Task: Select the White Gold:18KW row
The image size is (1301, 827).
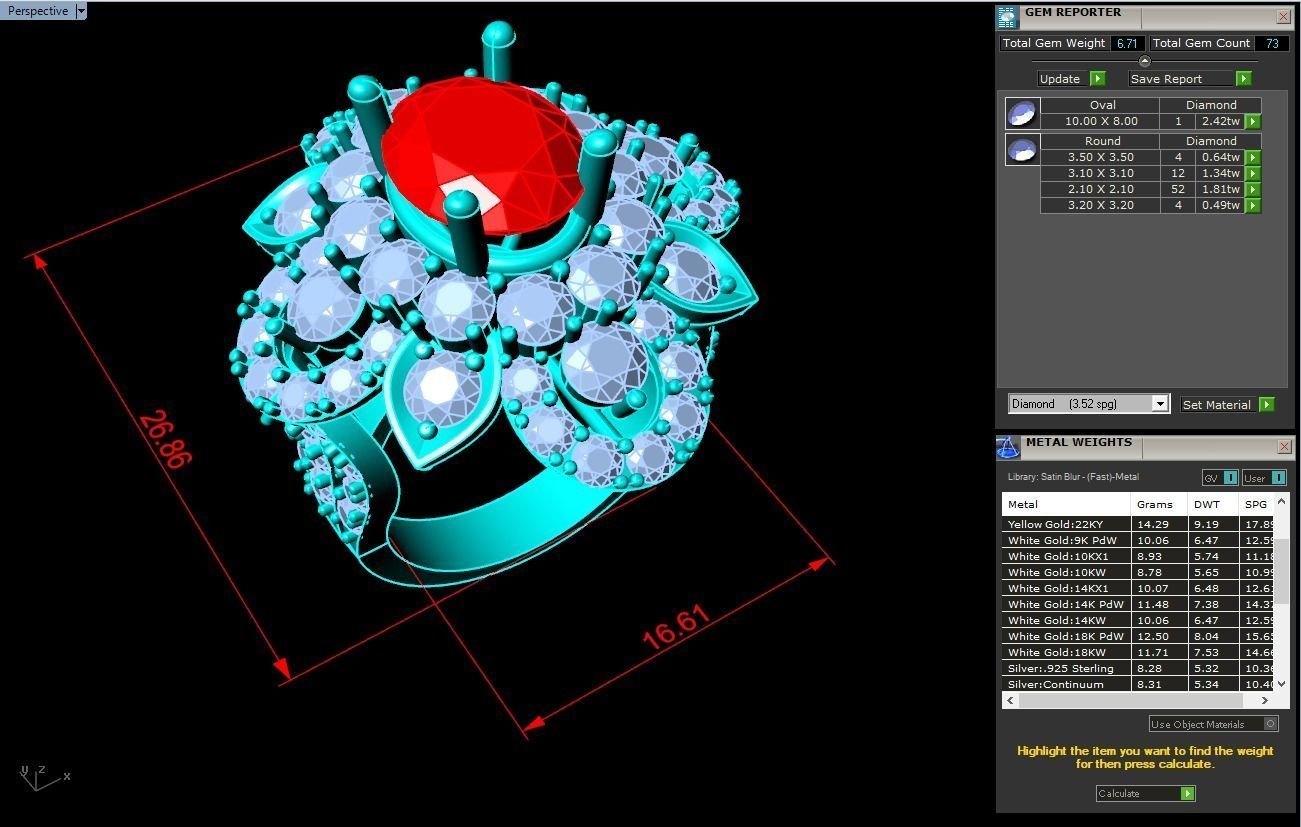Action: [1139, 652]
